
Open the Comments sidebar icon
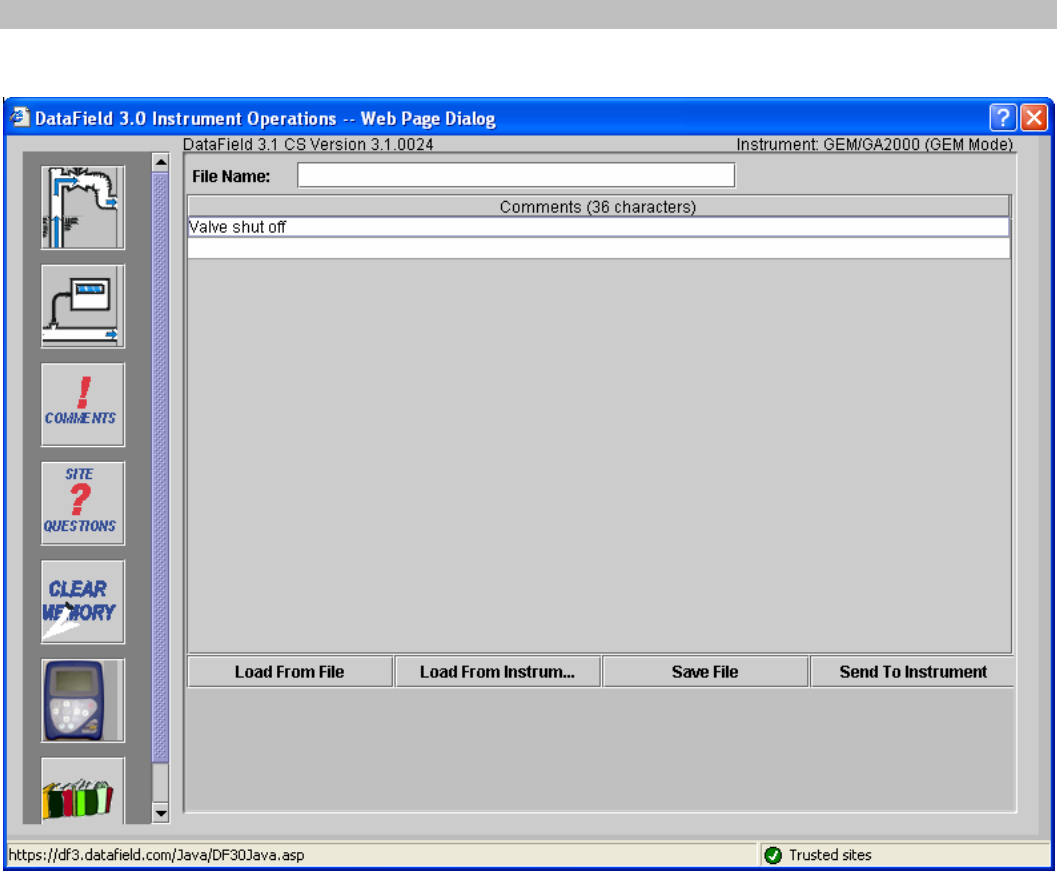82,404
